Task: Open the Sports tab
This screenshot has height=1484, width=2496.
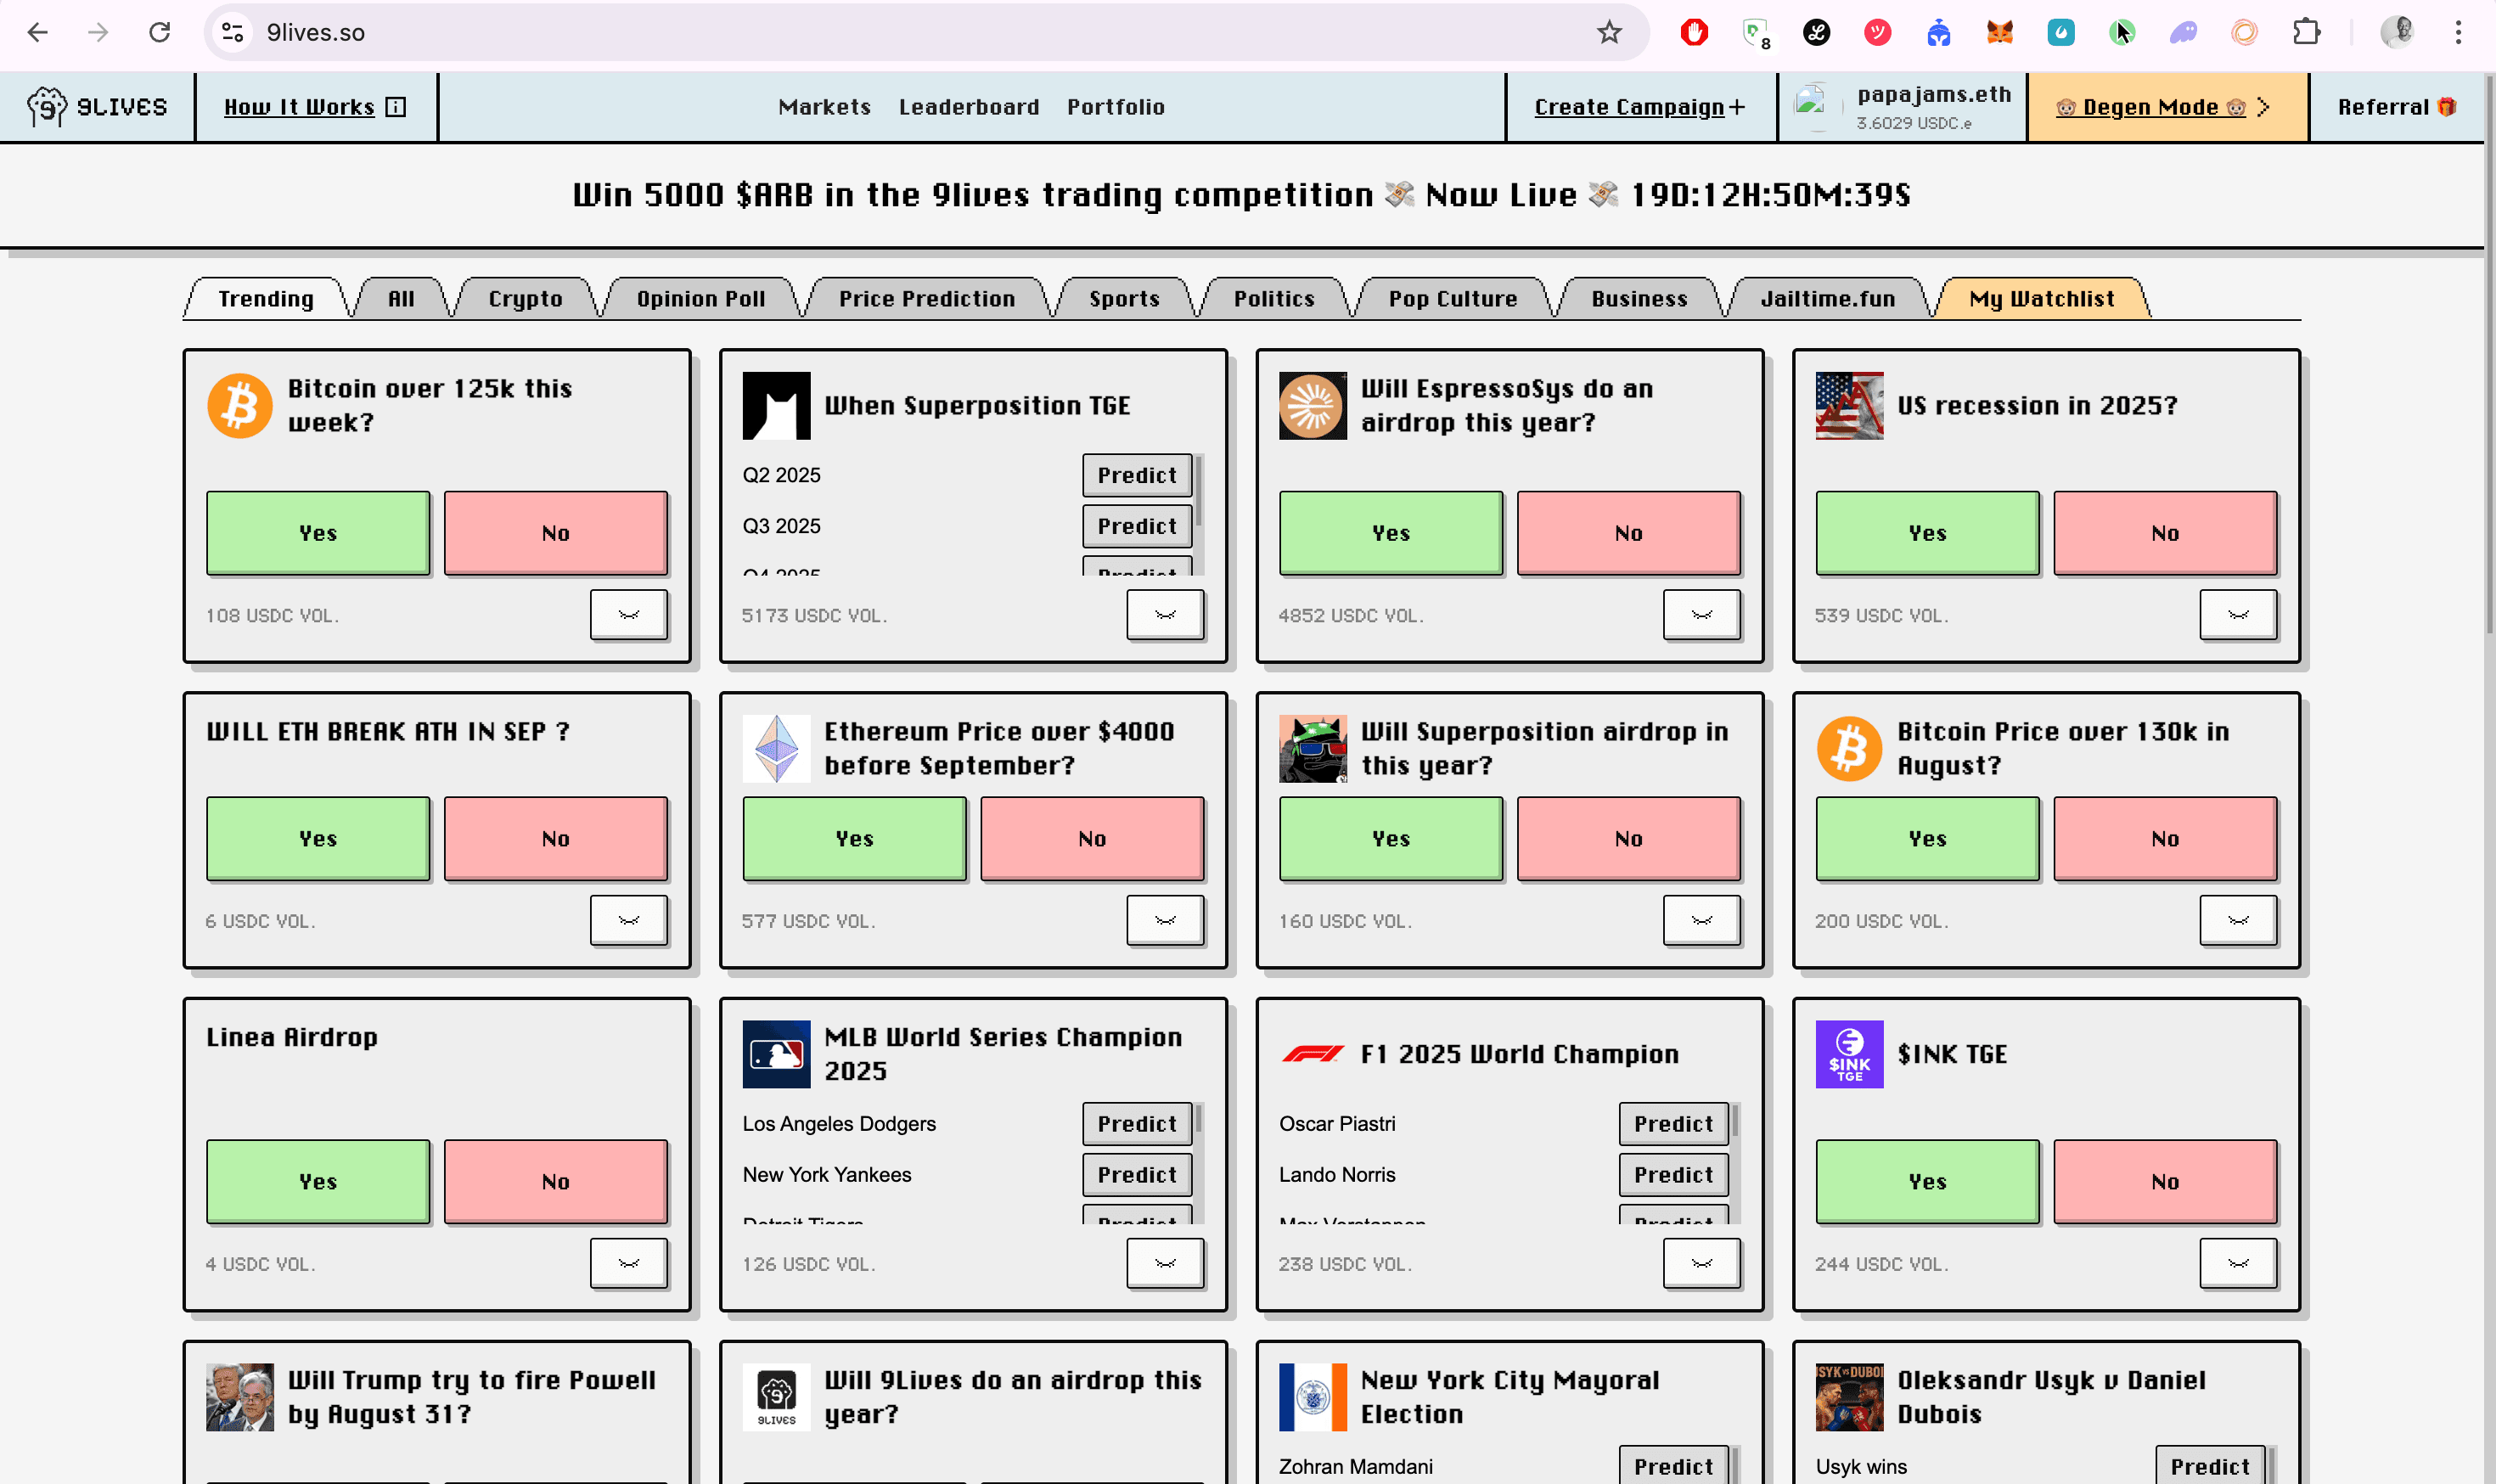Action: click(x=1124, y=298)
